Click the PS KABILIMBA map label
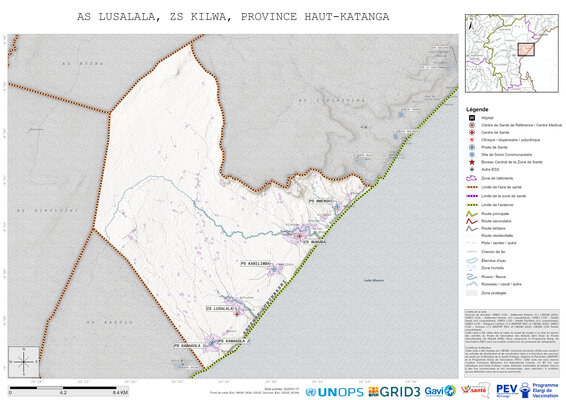Image resolution: width=566 pixels, height=400 pixels. coord(256,264)
